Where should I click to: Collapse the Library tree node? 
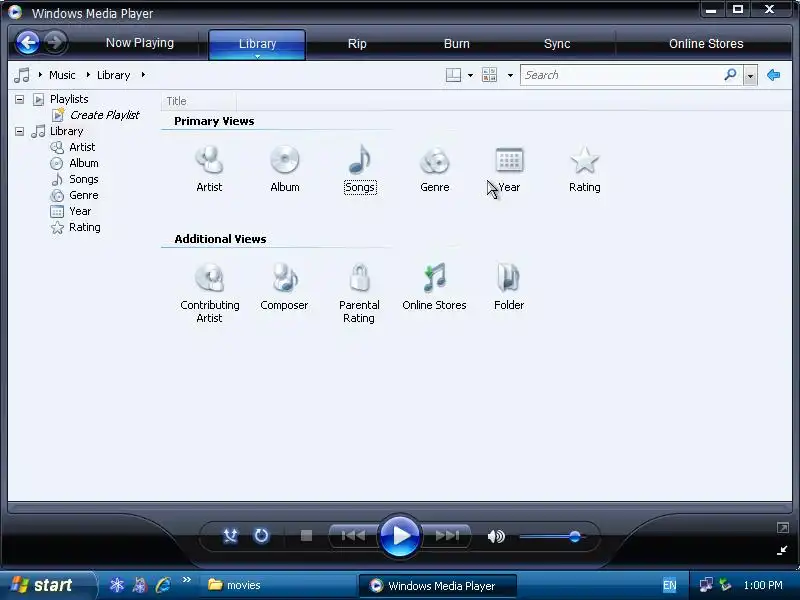[x=19, y=131]
